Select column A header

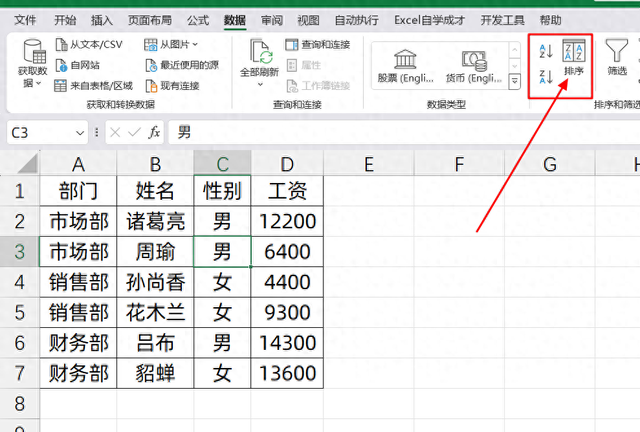pos(78,164)
